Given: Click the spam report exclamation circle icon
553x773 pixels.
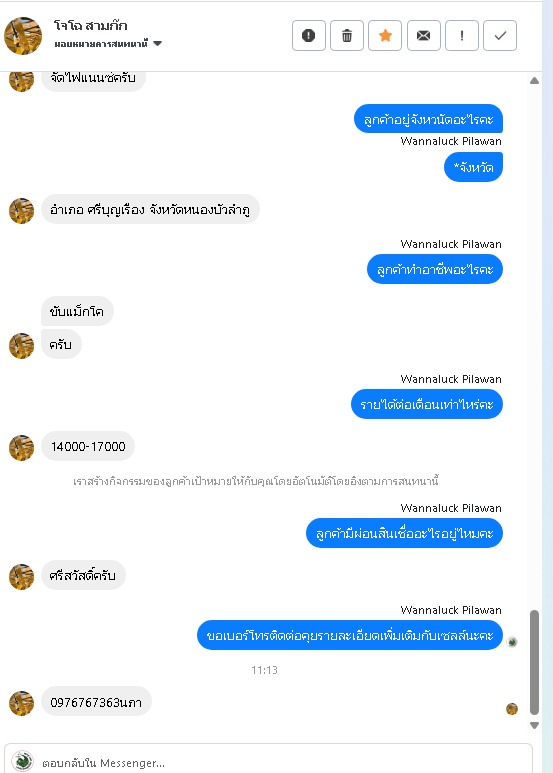Looking at the screenshot, I should 309,35.
